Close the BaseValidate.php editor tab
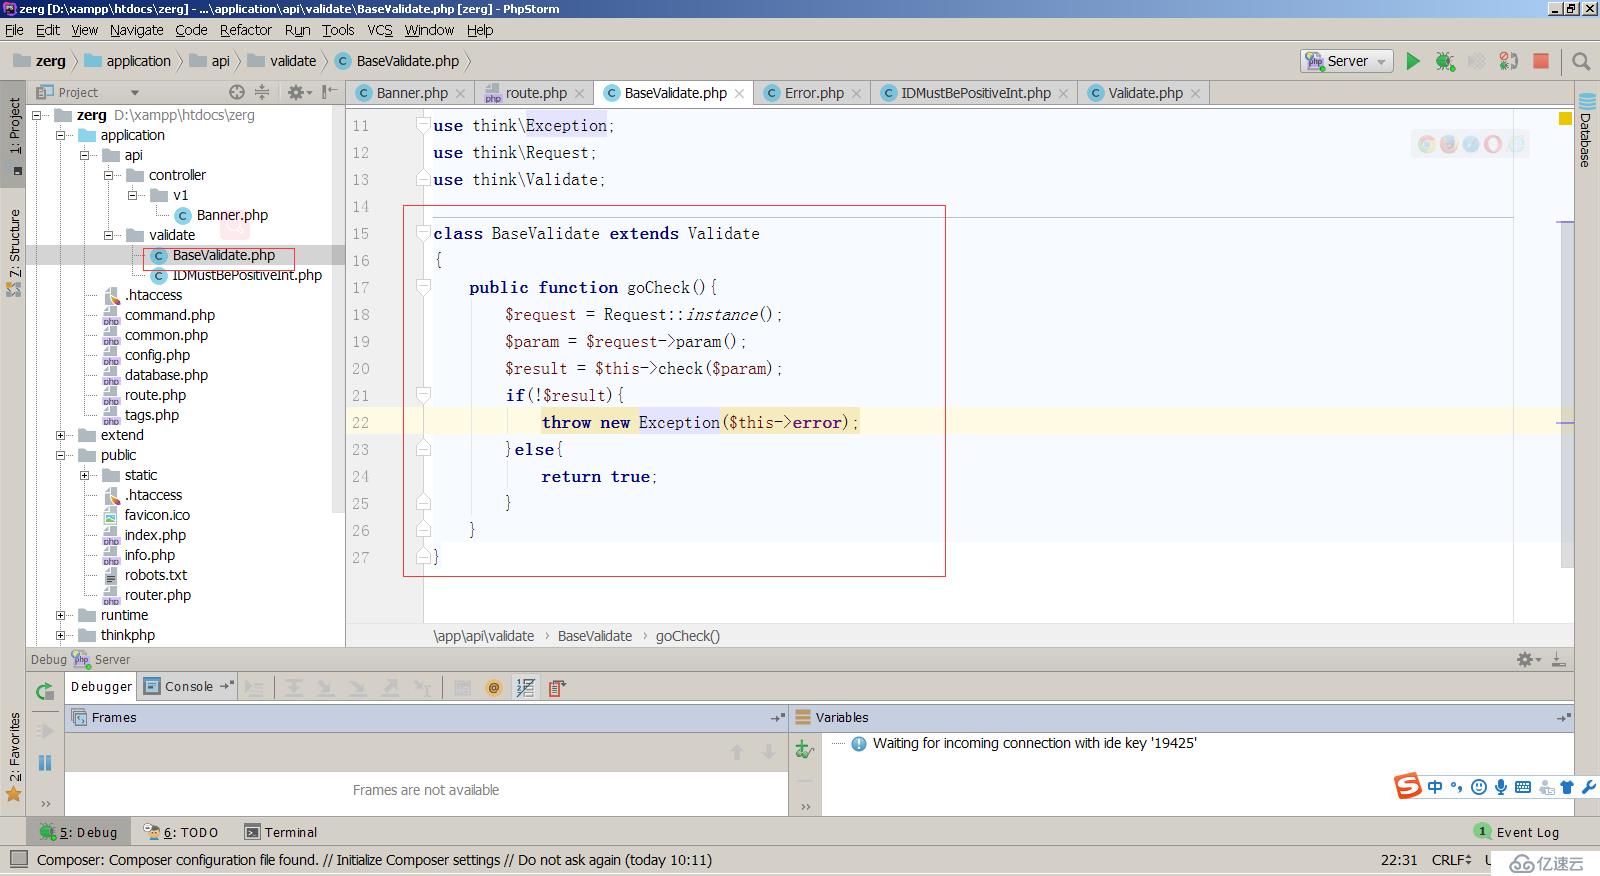This screenshot has height=876, width=1600. pos(739,93)
